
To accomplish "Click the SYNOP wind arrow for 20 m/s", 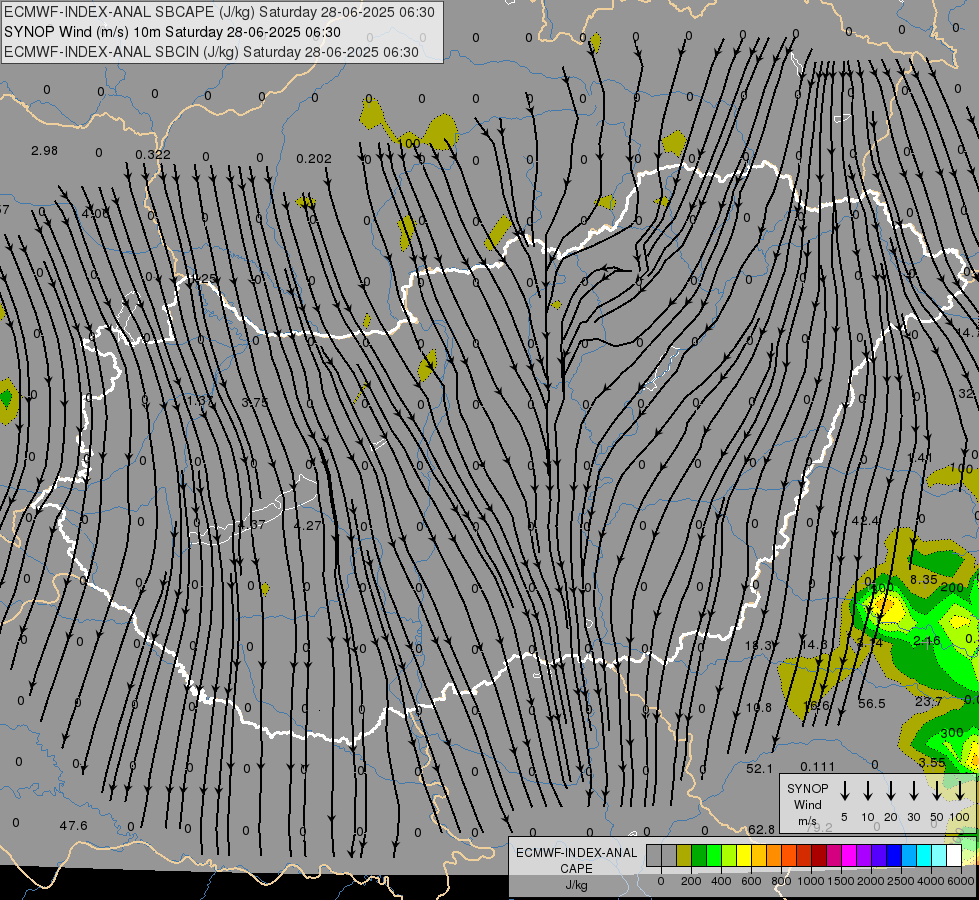I will coord(891,791).
